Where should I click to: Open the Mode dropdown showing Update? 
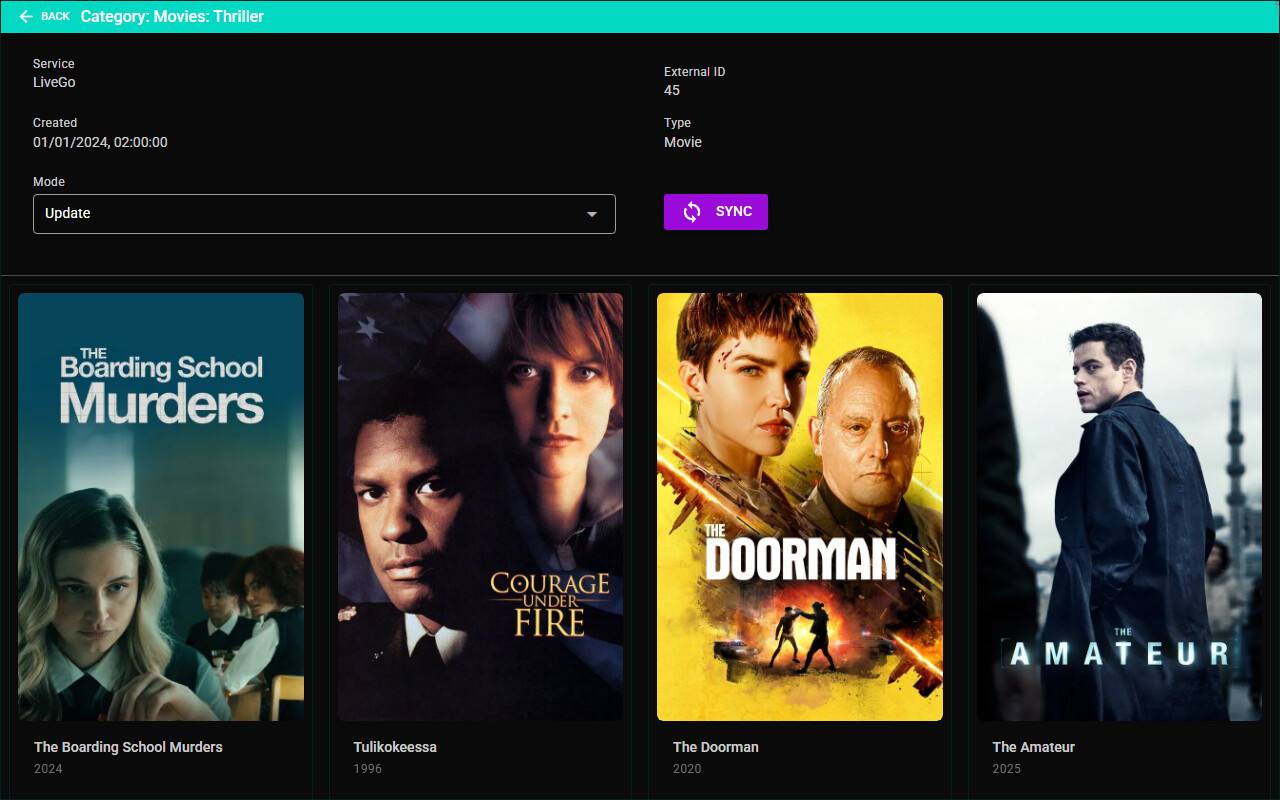coord(324,214)
